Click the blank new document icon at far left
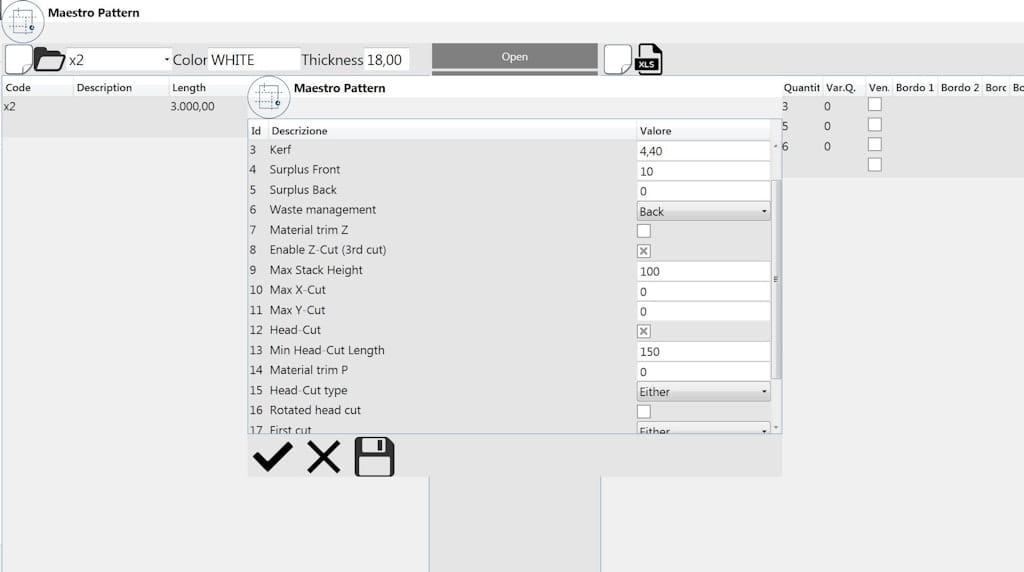The height and width of the screenshot is (572, 1024). pos(18,60)
